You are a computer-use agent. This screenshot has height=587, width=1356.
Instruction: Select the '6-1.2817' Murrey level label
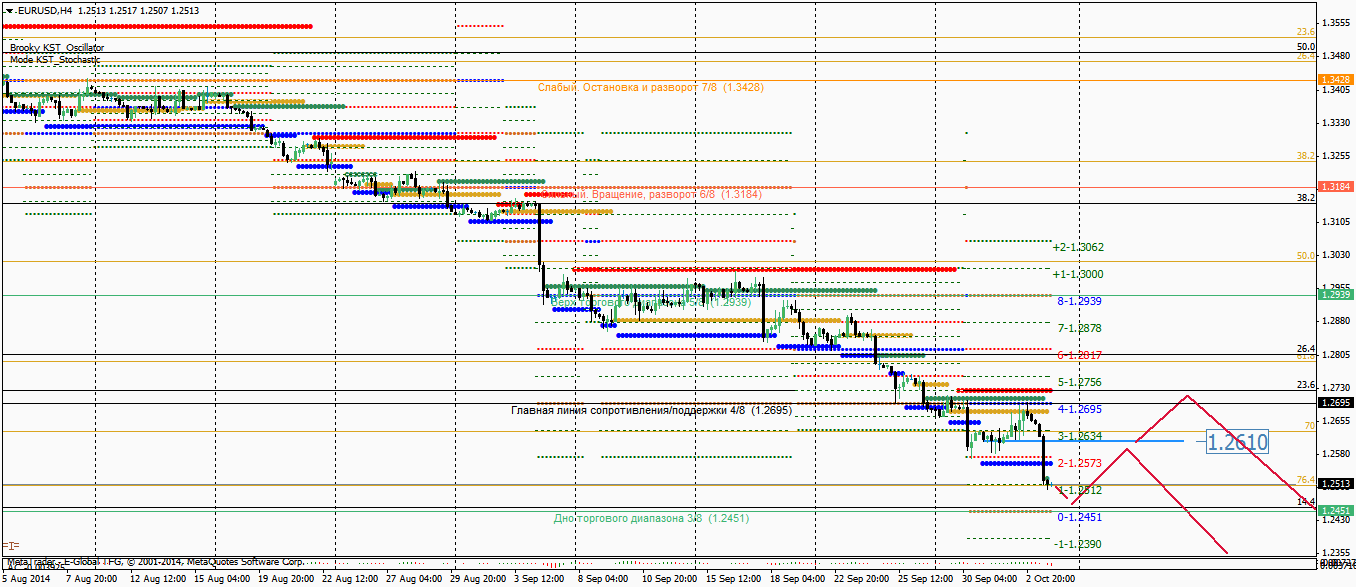point(1080,355)
